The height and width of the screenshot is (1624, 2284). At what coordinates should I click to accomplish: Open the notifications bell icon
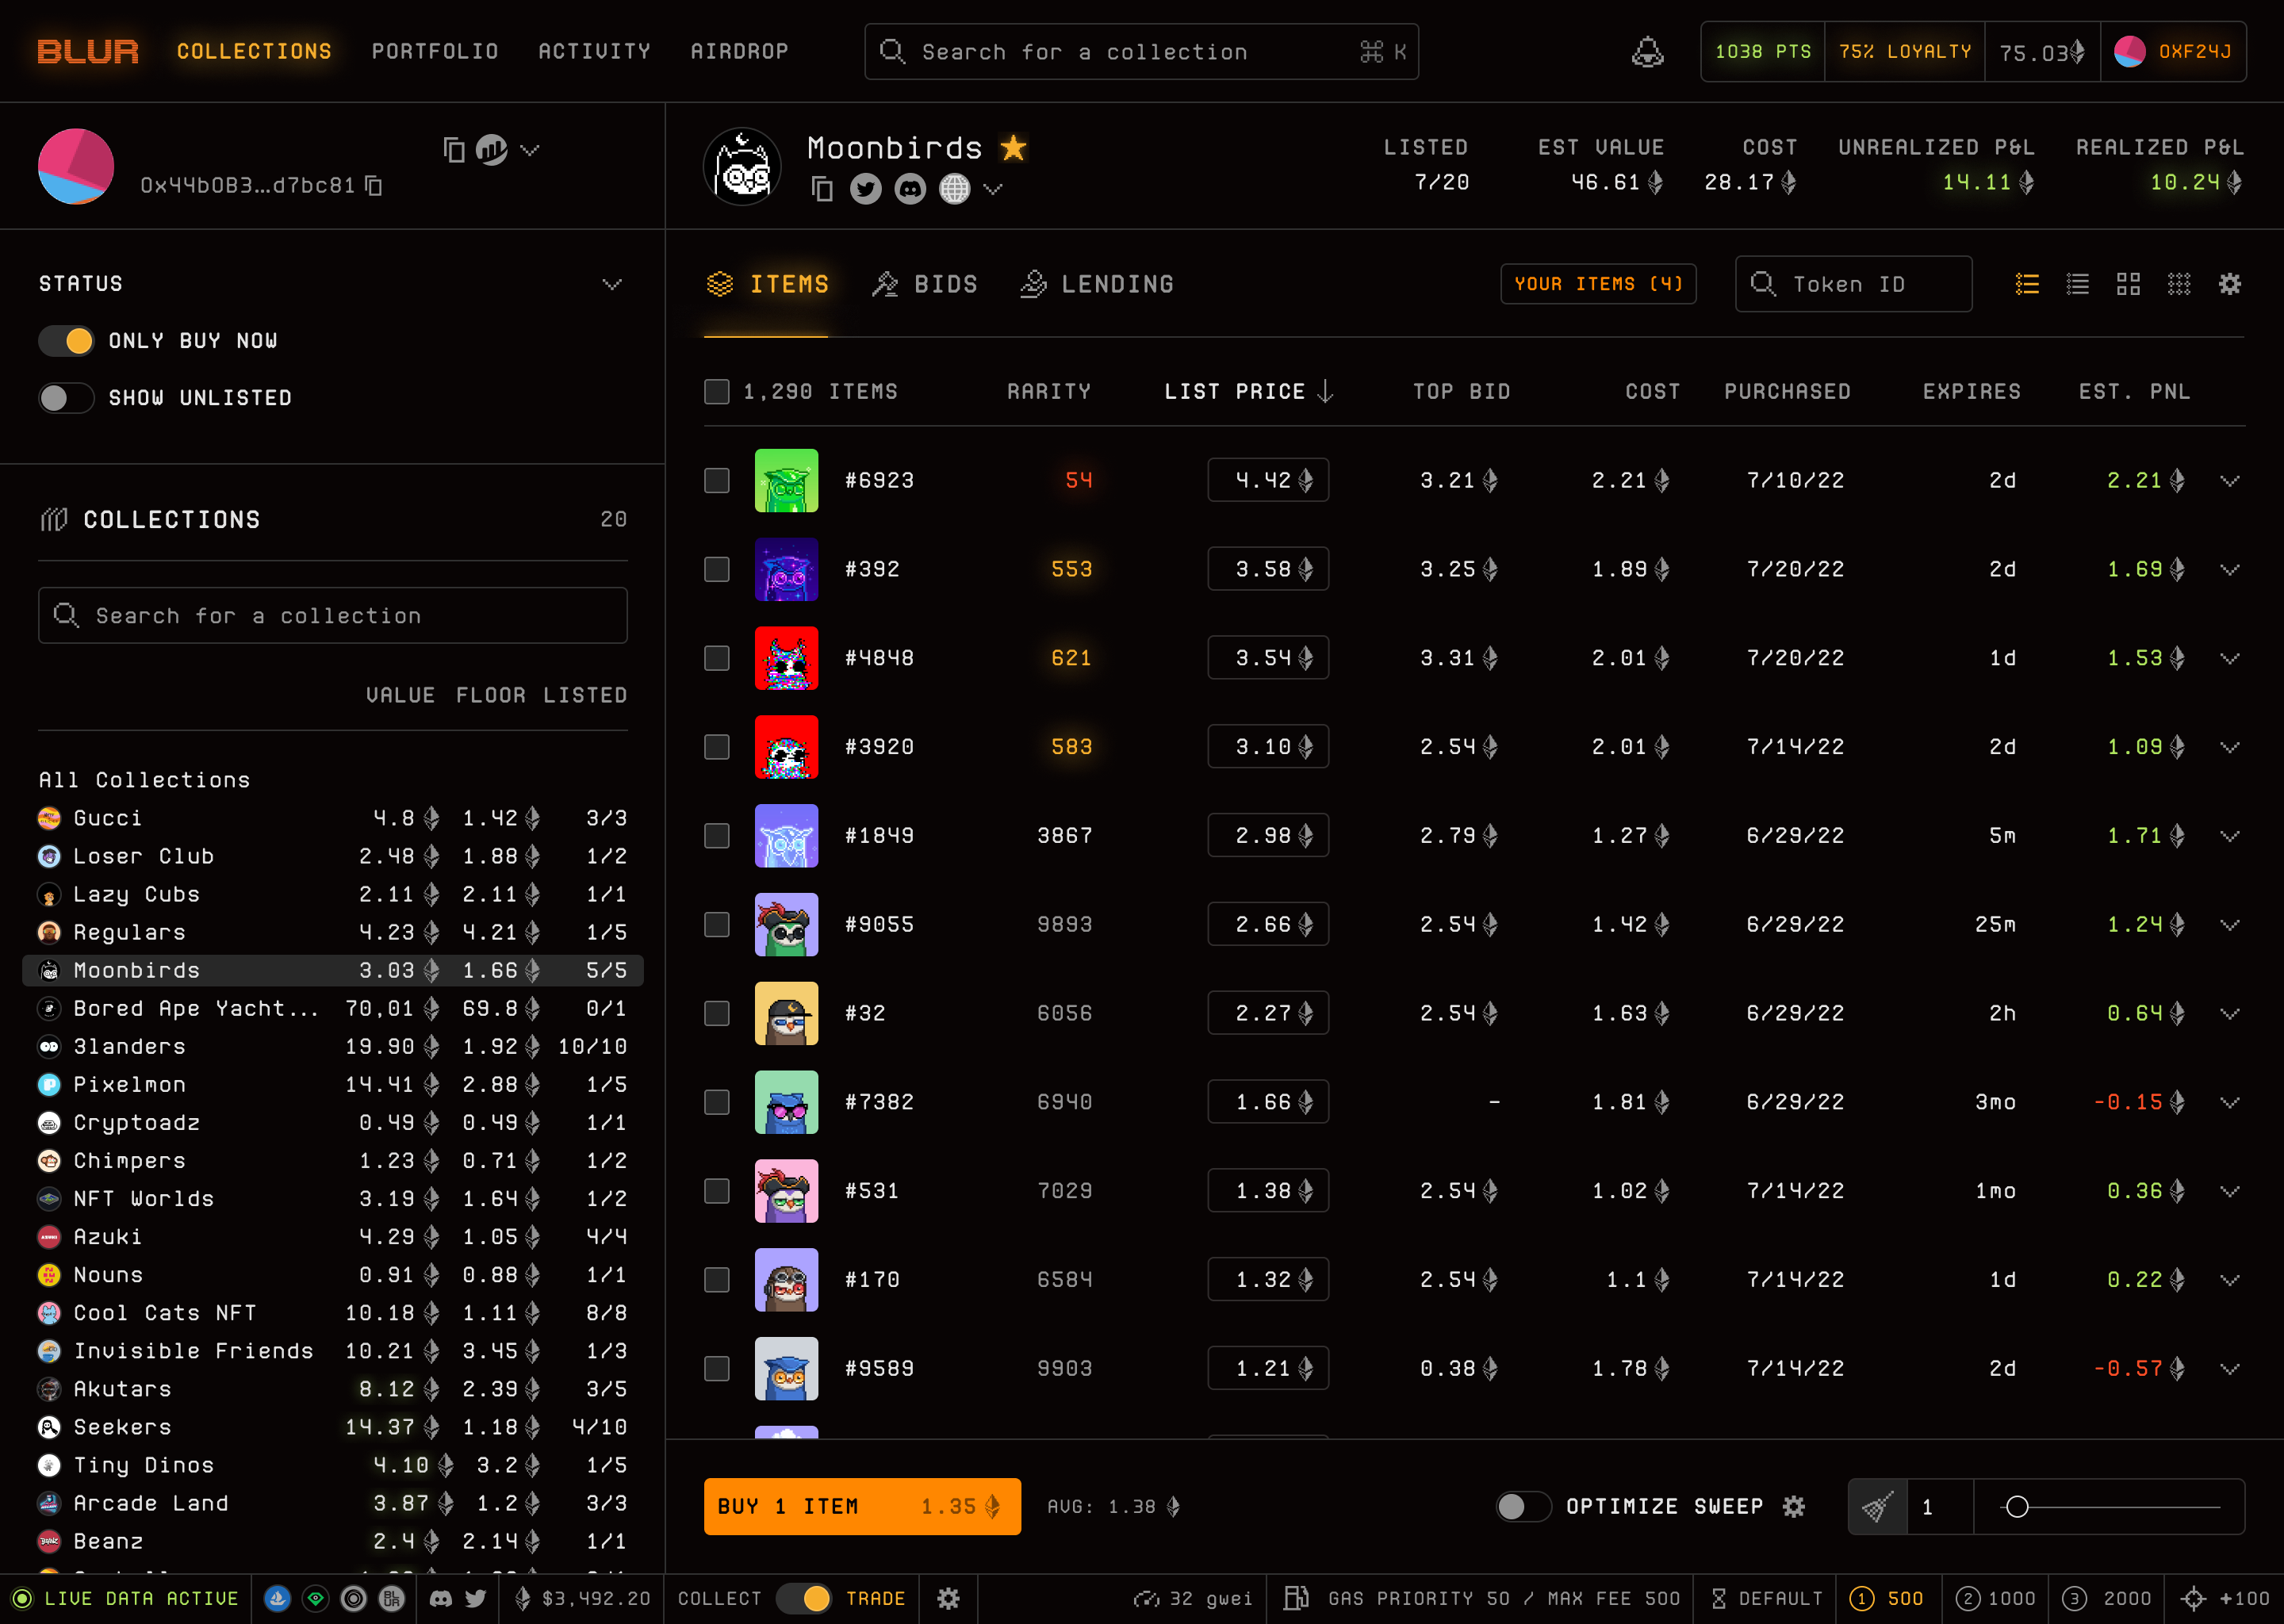click(1647, 52)
